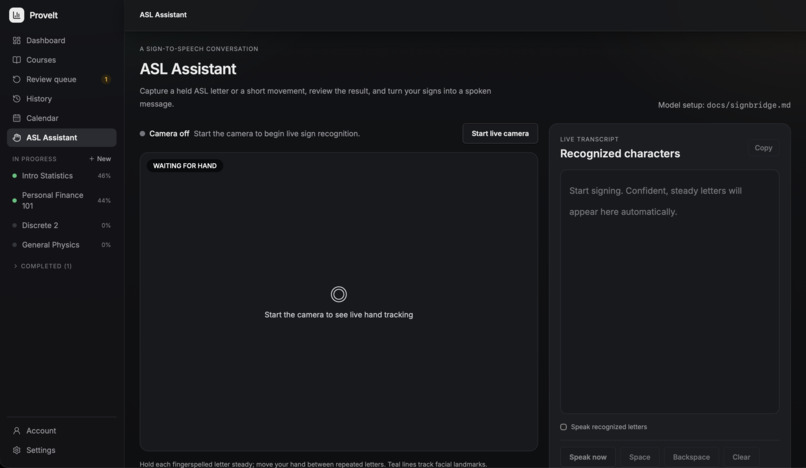Viewport: 806px width, 468px height.
Task: Clear the transcript
Action: (x=741, y=457)
